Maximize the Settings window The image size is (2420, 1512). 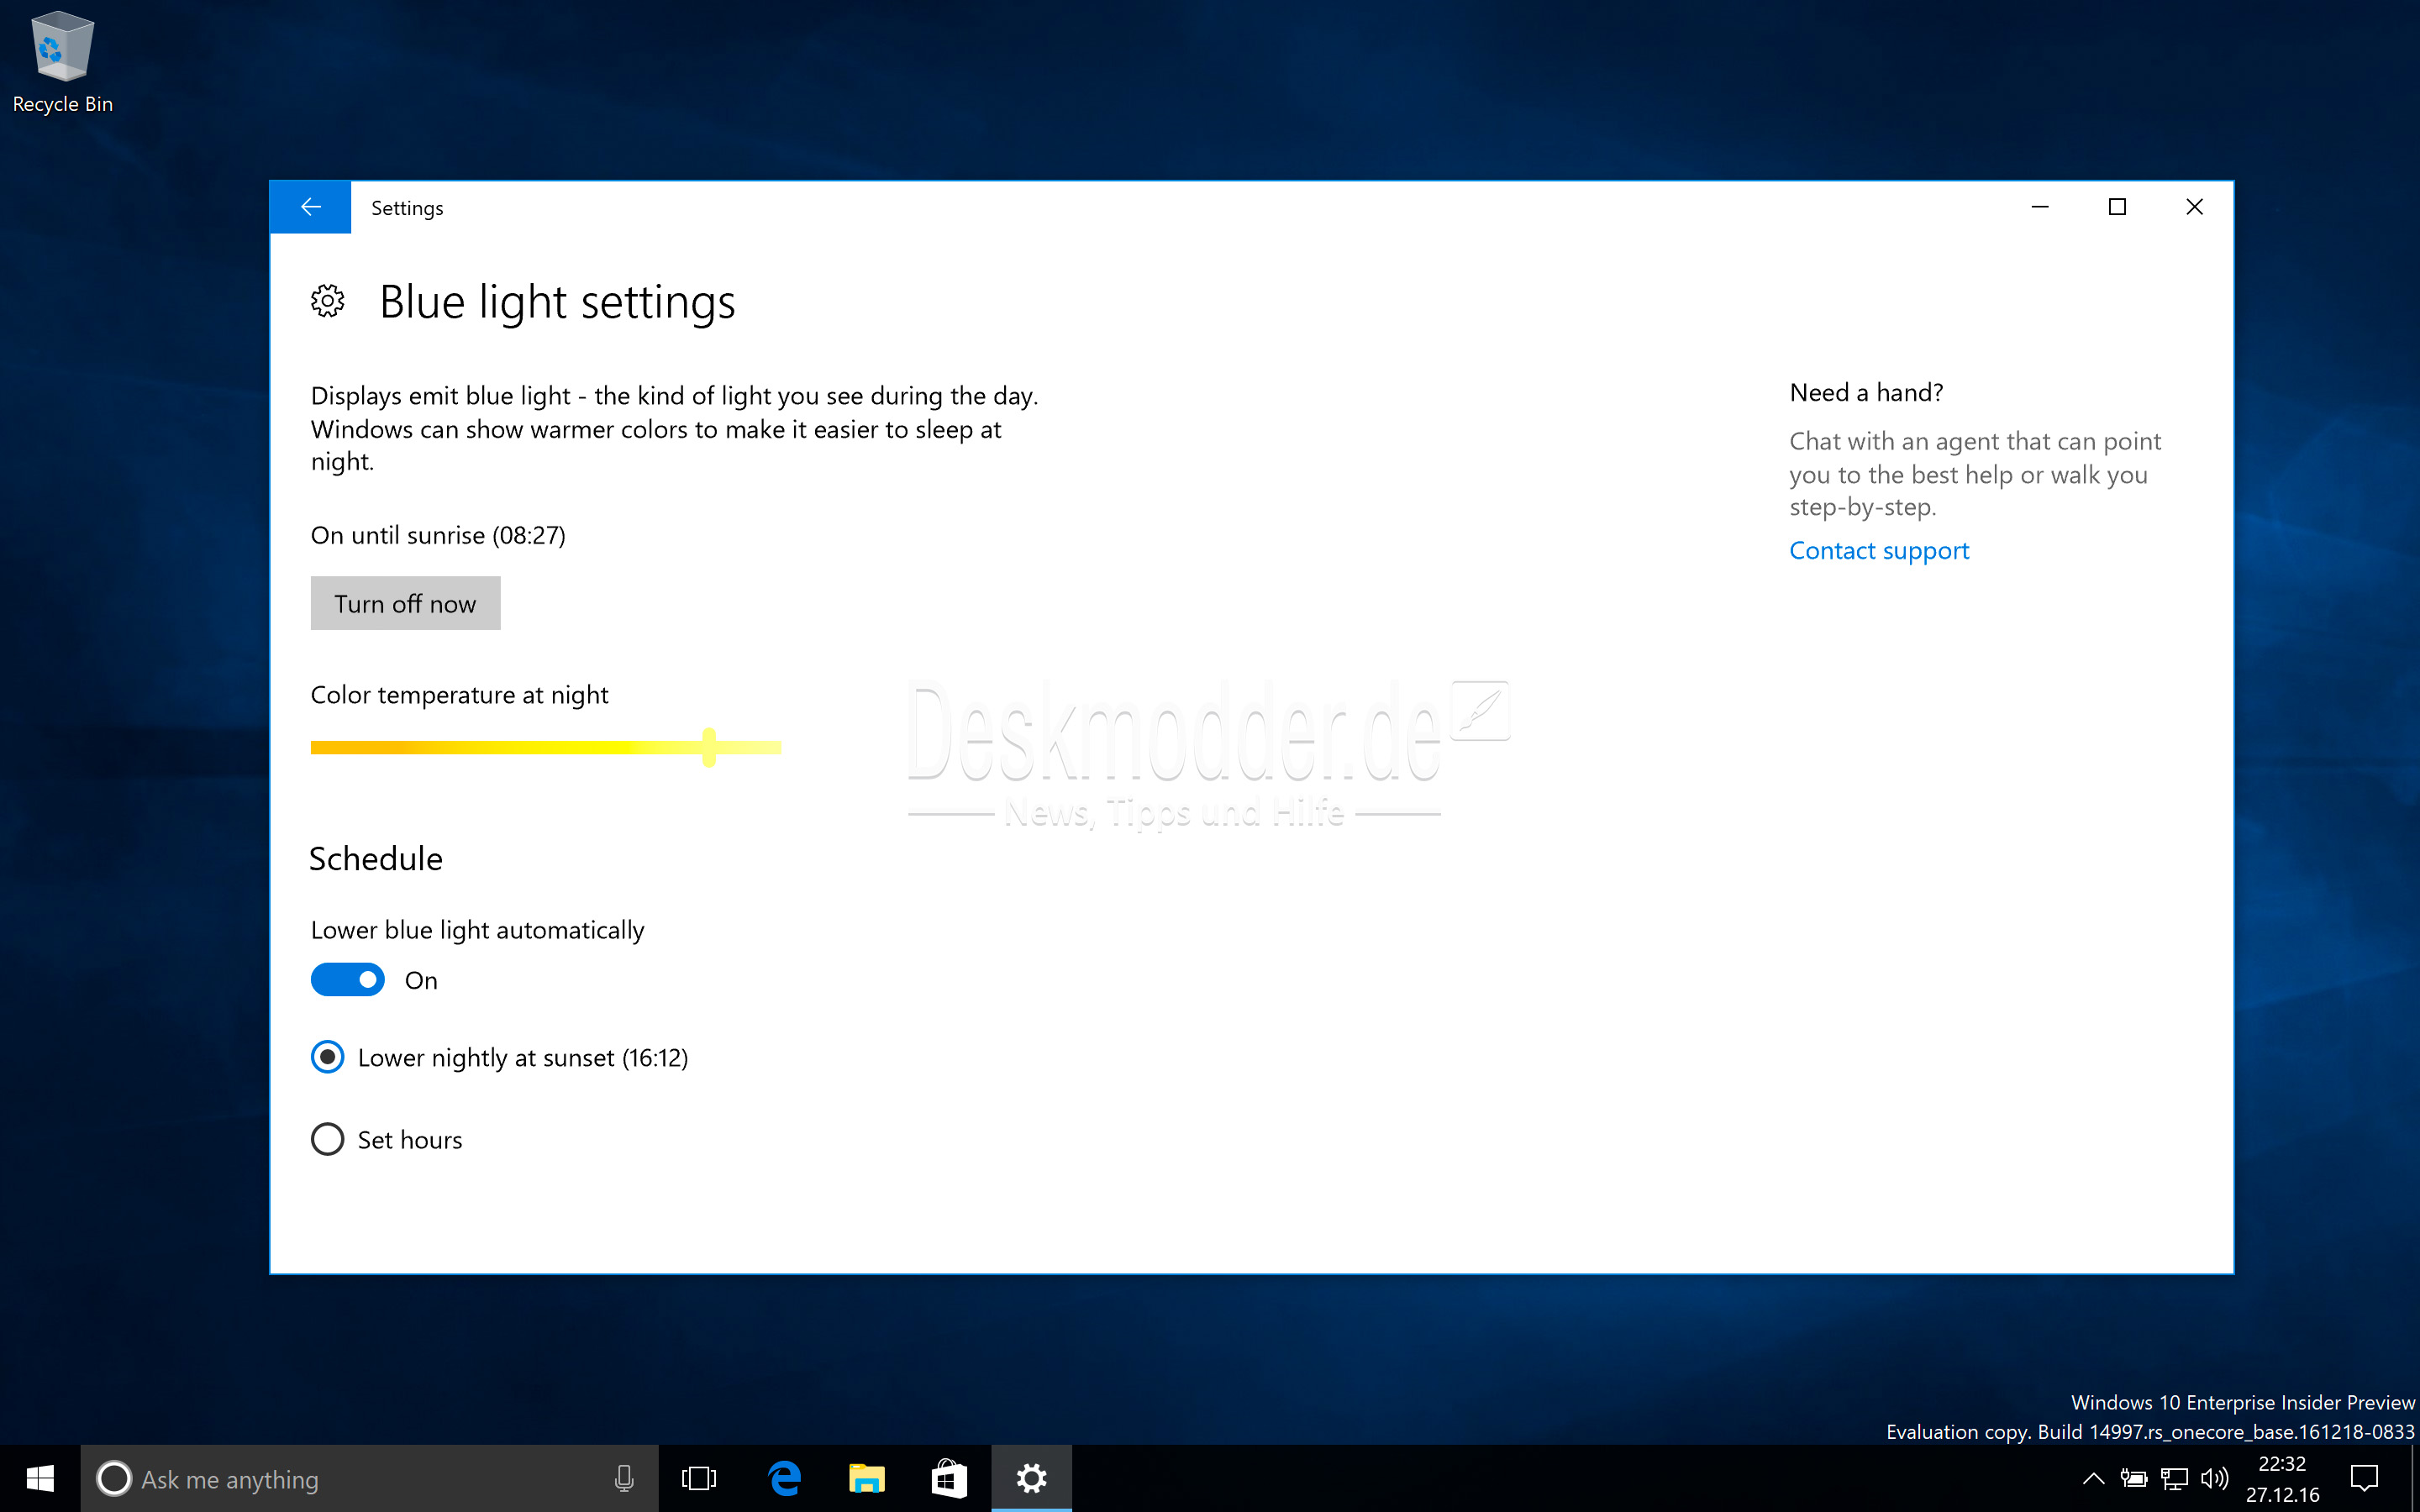tap(2117, 207)
